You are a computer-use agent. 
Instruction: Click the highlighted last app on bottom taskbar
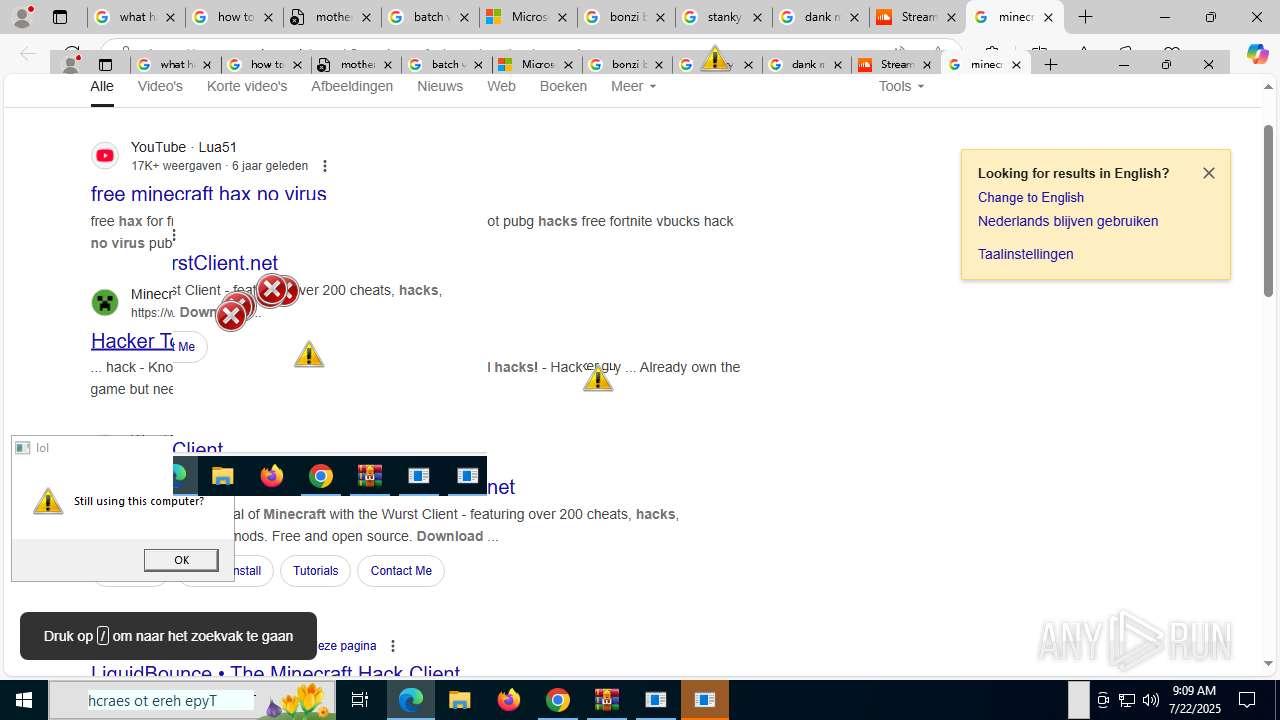click(705, 700)
